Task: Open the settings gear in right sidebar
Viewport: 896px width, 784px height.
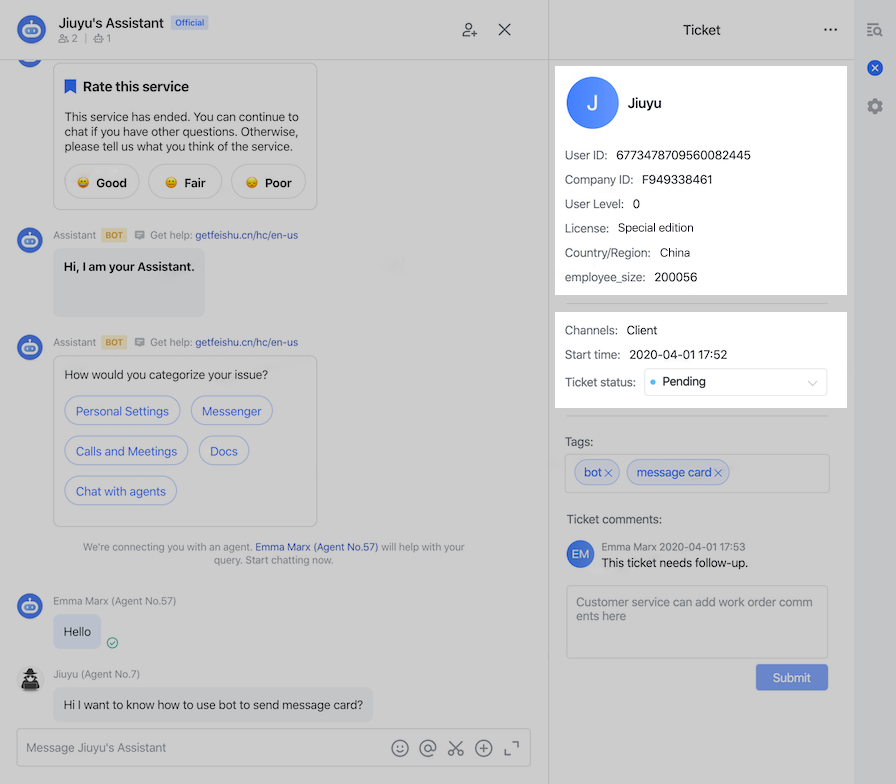Action: pos(875,106)
